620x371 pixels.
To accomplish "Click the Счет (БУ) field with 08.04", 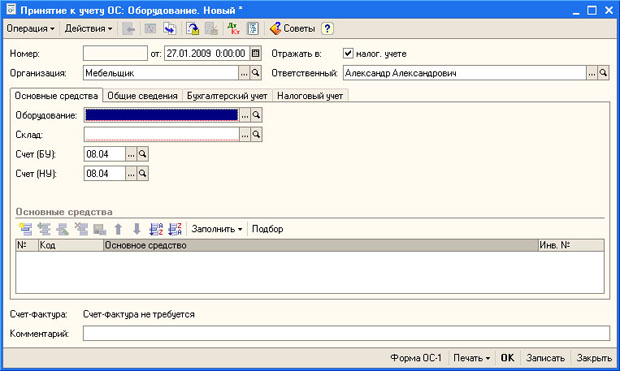I will (105, 154).
